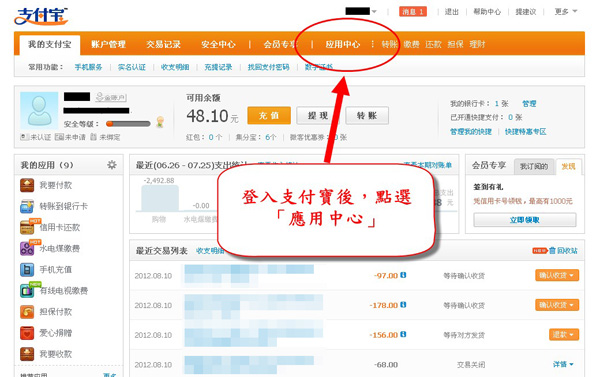Open 充提记录 quick link
600x377 pixels.
(x=218, y=67)
